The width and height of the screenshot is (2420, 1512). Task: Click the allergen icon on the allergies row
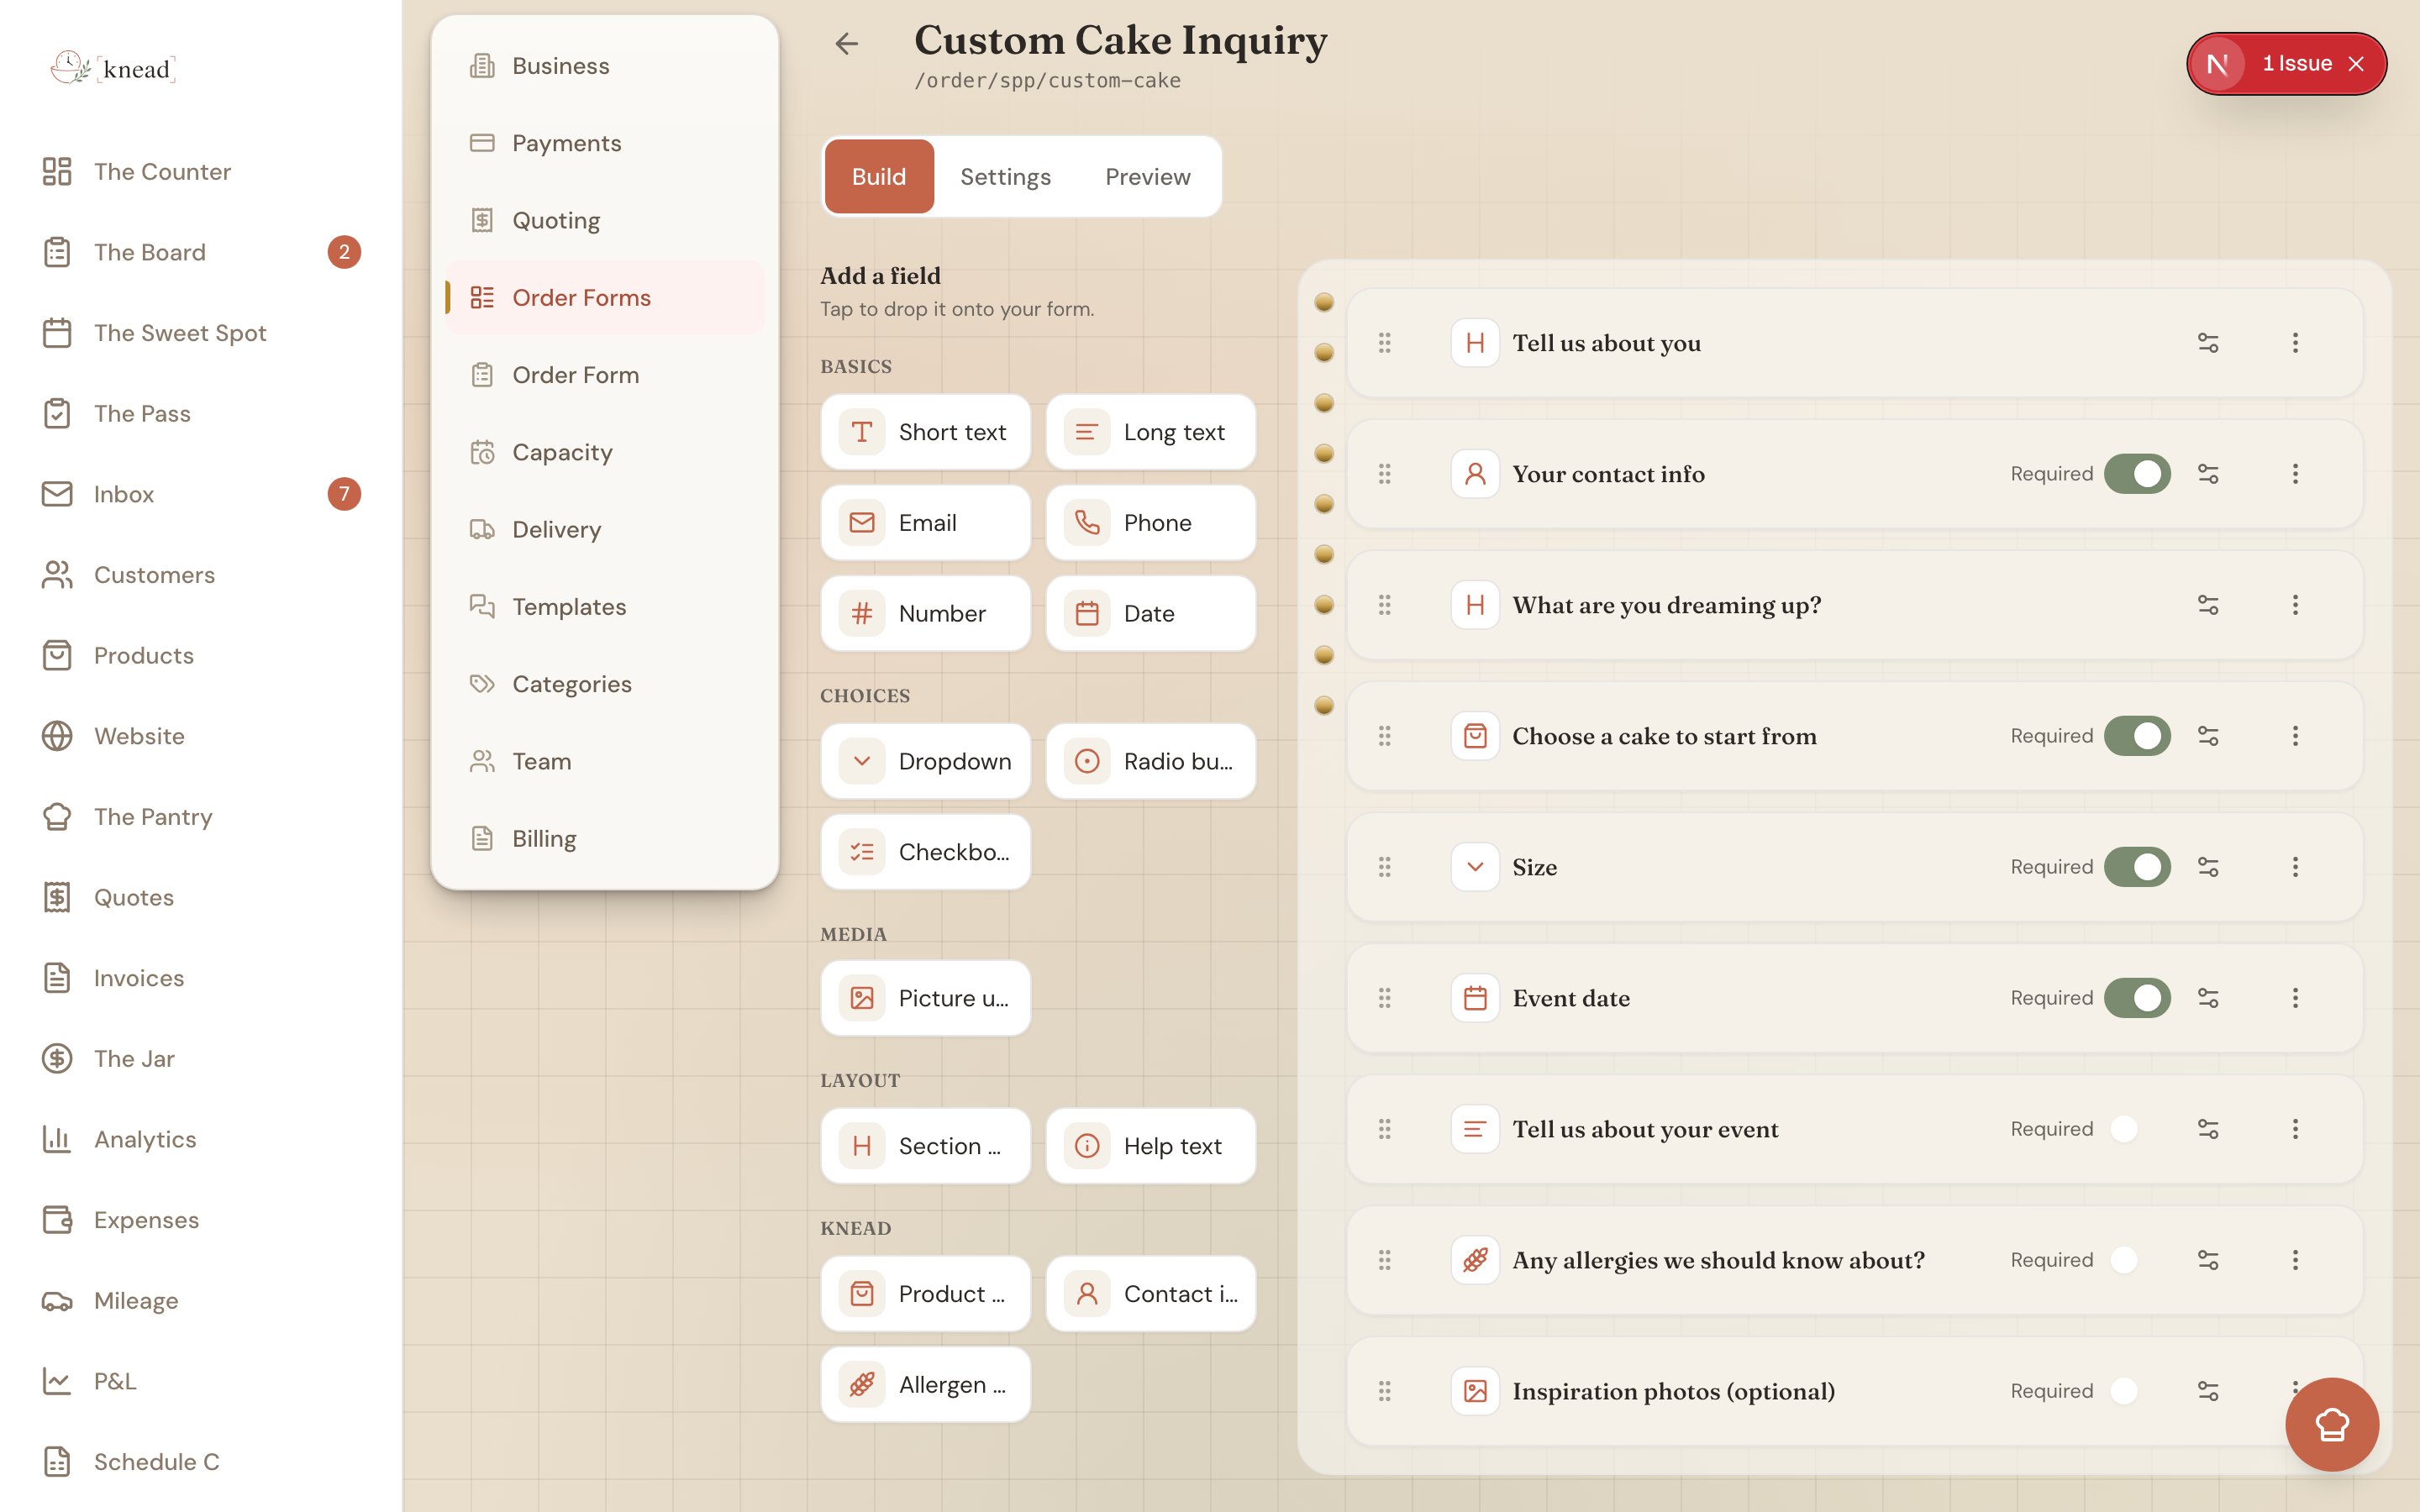point(1475,1260)
